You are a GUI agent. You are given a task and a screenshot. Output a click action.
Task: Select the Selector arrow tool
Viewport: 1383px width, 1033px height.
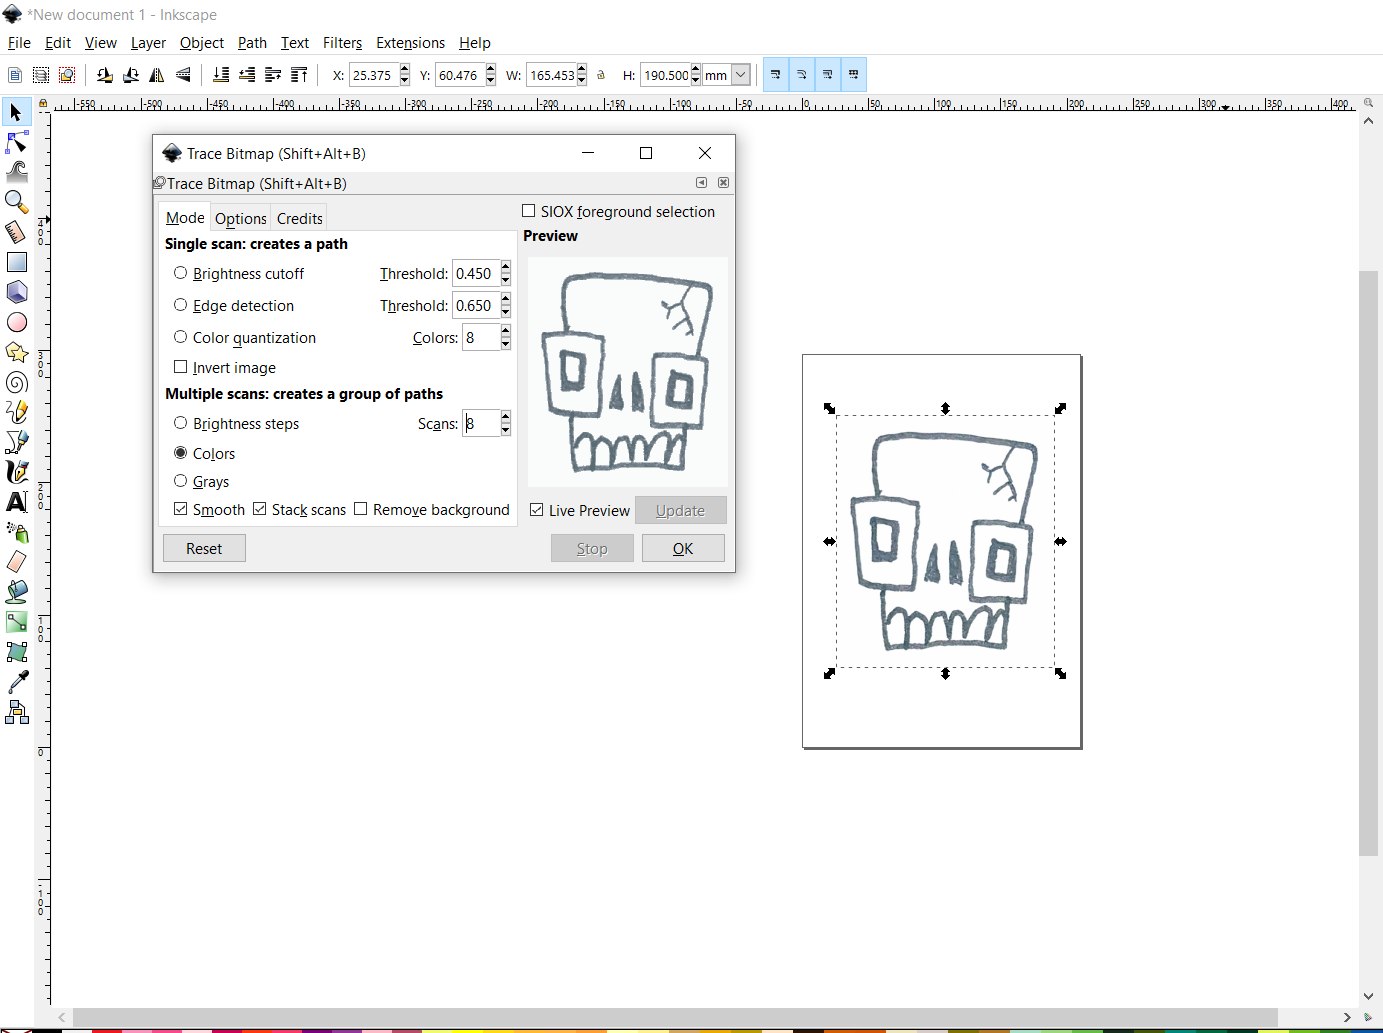16,112
